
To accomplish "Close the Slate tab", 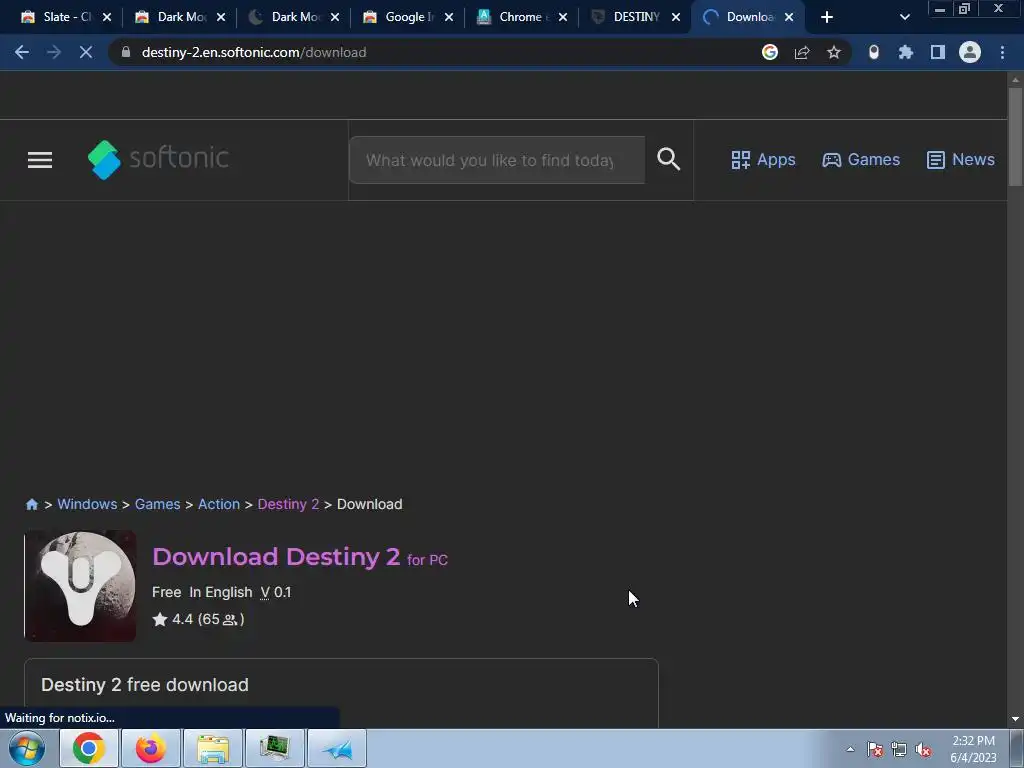I will [107, 17].
